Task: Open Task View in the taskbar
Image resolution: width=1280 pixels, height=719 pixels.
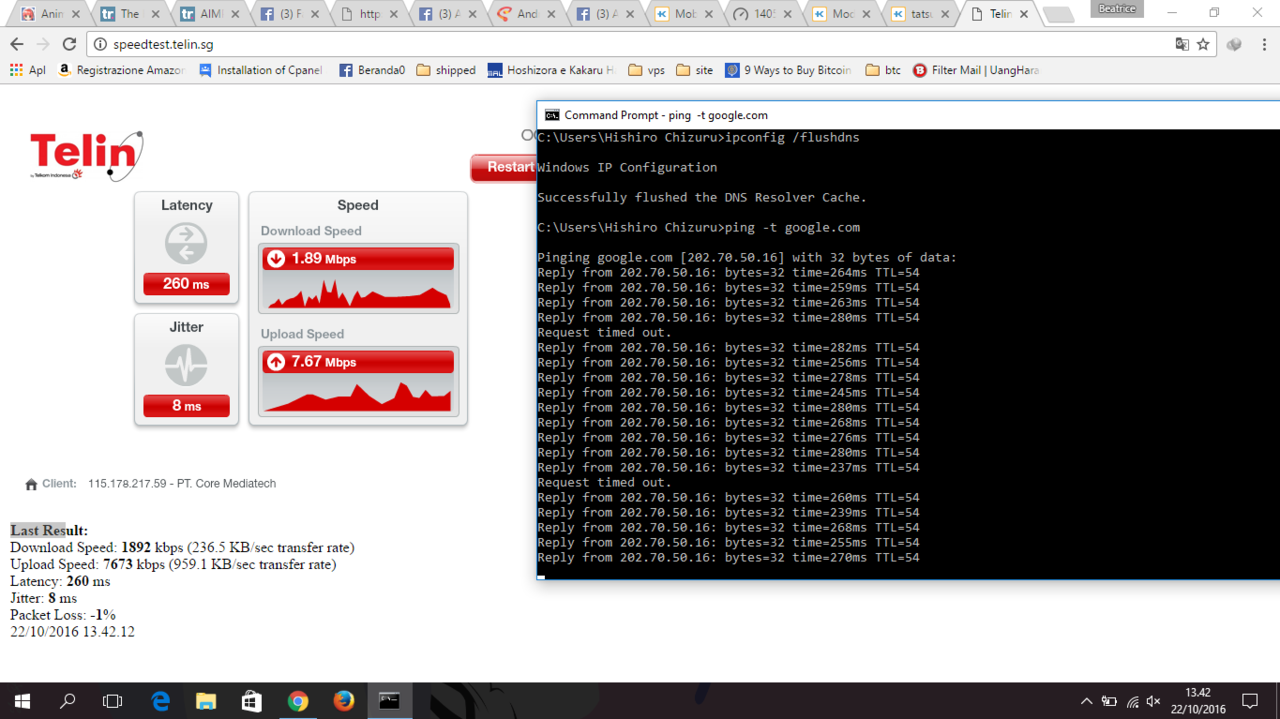Action: (113, 701)
